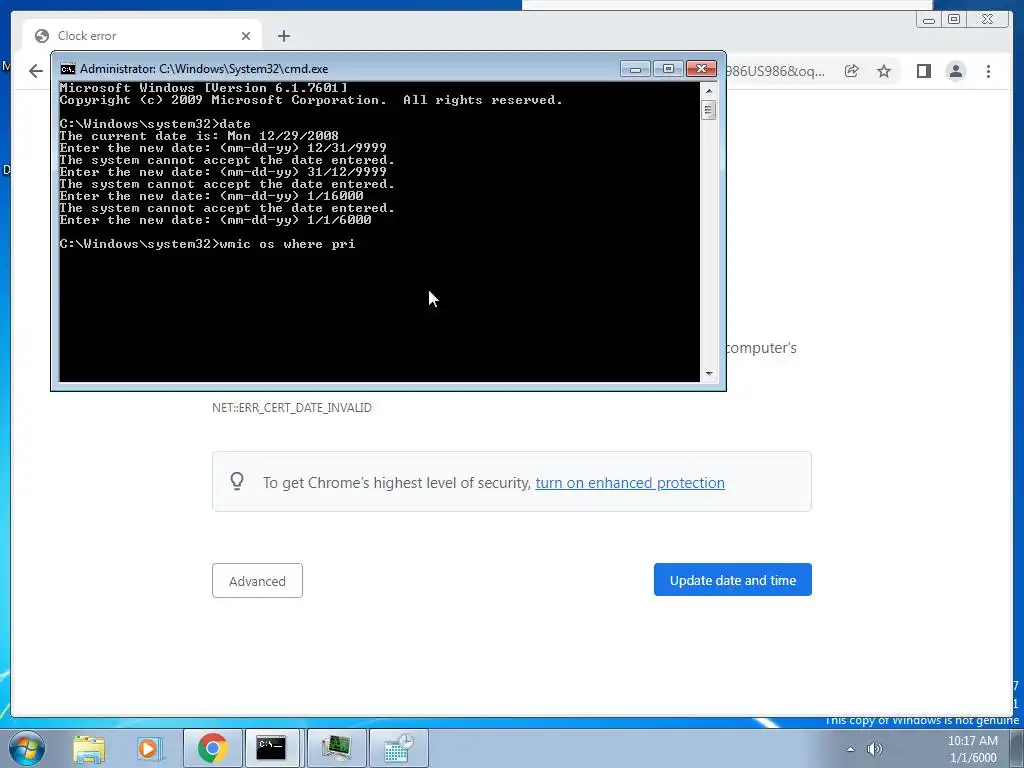
Task: Click the 'wmic os where pri' command line
Action: [207, 244]
